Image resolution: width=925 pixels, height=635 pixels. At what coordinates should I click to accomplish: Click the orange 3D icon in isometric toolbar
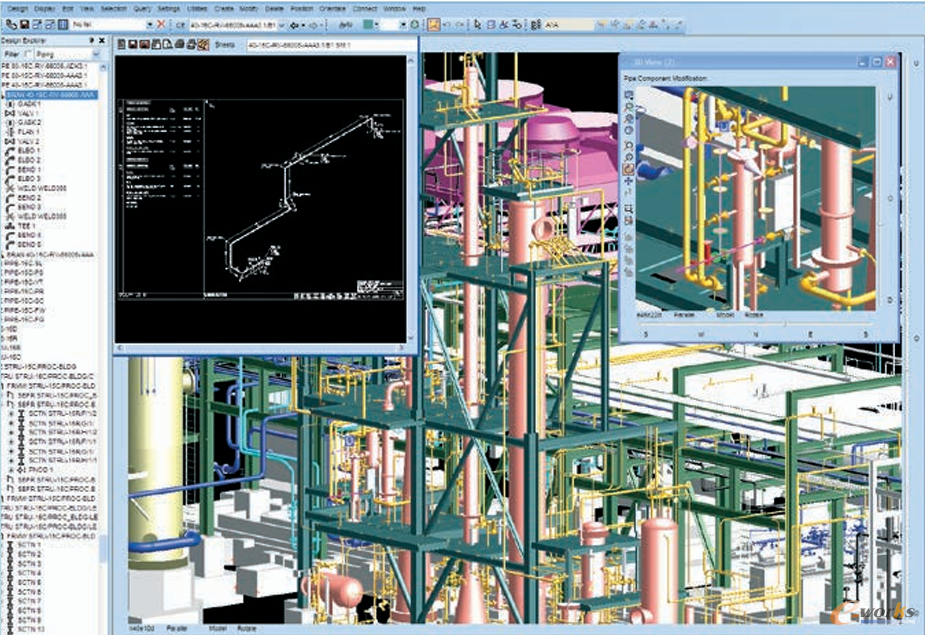(204, 45)
